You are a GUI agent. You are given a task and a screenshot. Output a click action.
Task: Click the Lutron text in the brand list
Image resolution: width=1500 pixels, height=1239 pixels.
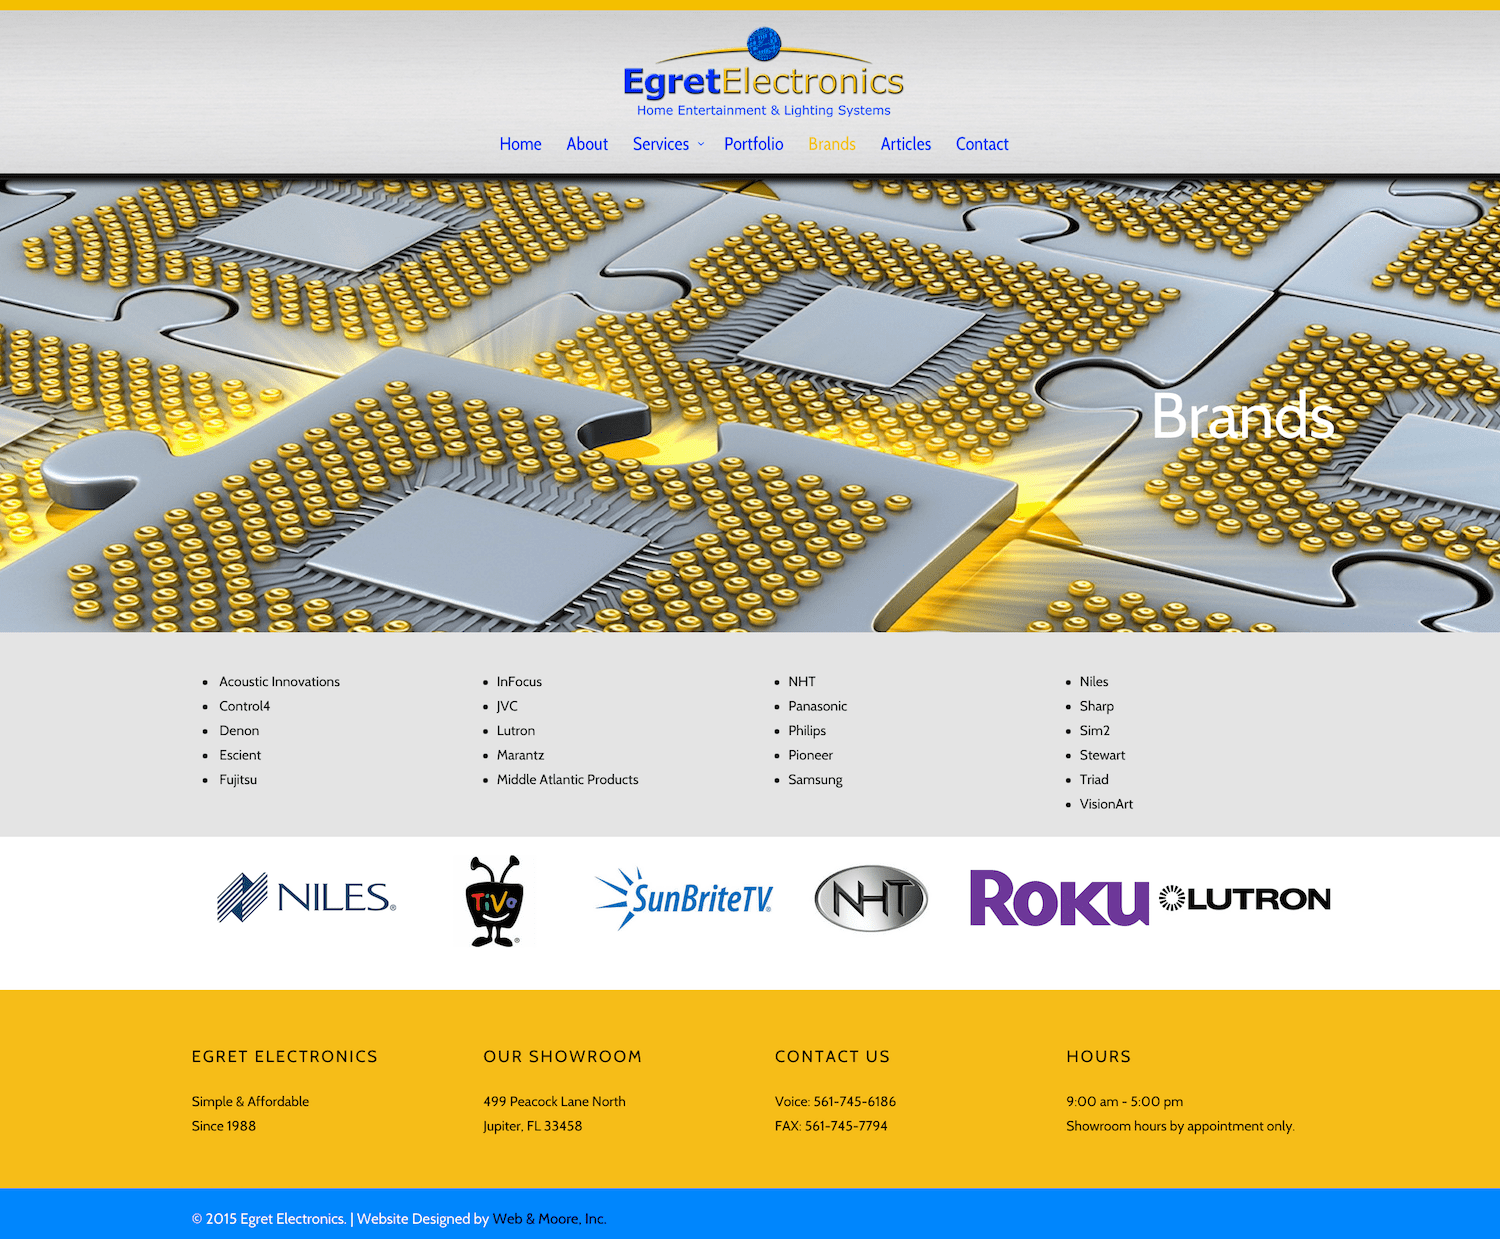click(516, 731)
